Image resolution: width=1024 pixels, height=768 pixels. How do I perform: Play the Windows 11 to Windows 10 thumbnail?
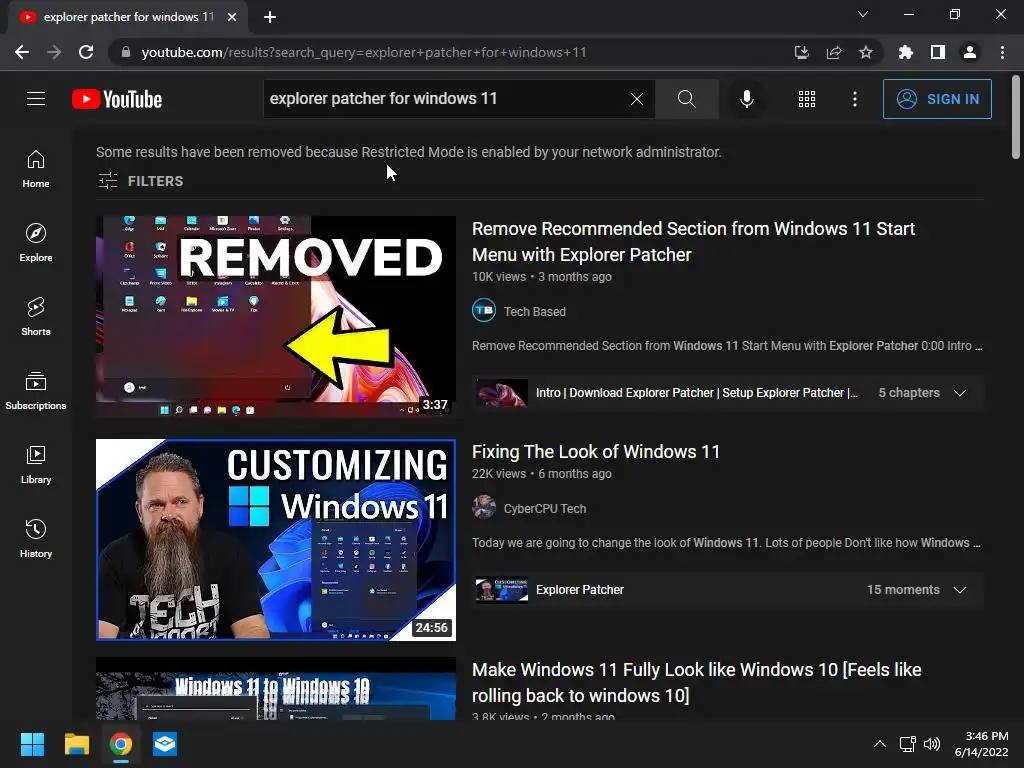(276, 688)
